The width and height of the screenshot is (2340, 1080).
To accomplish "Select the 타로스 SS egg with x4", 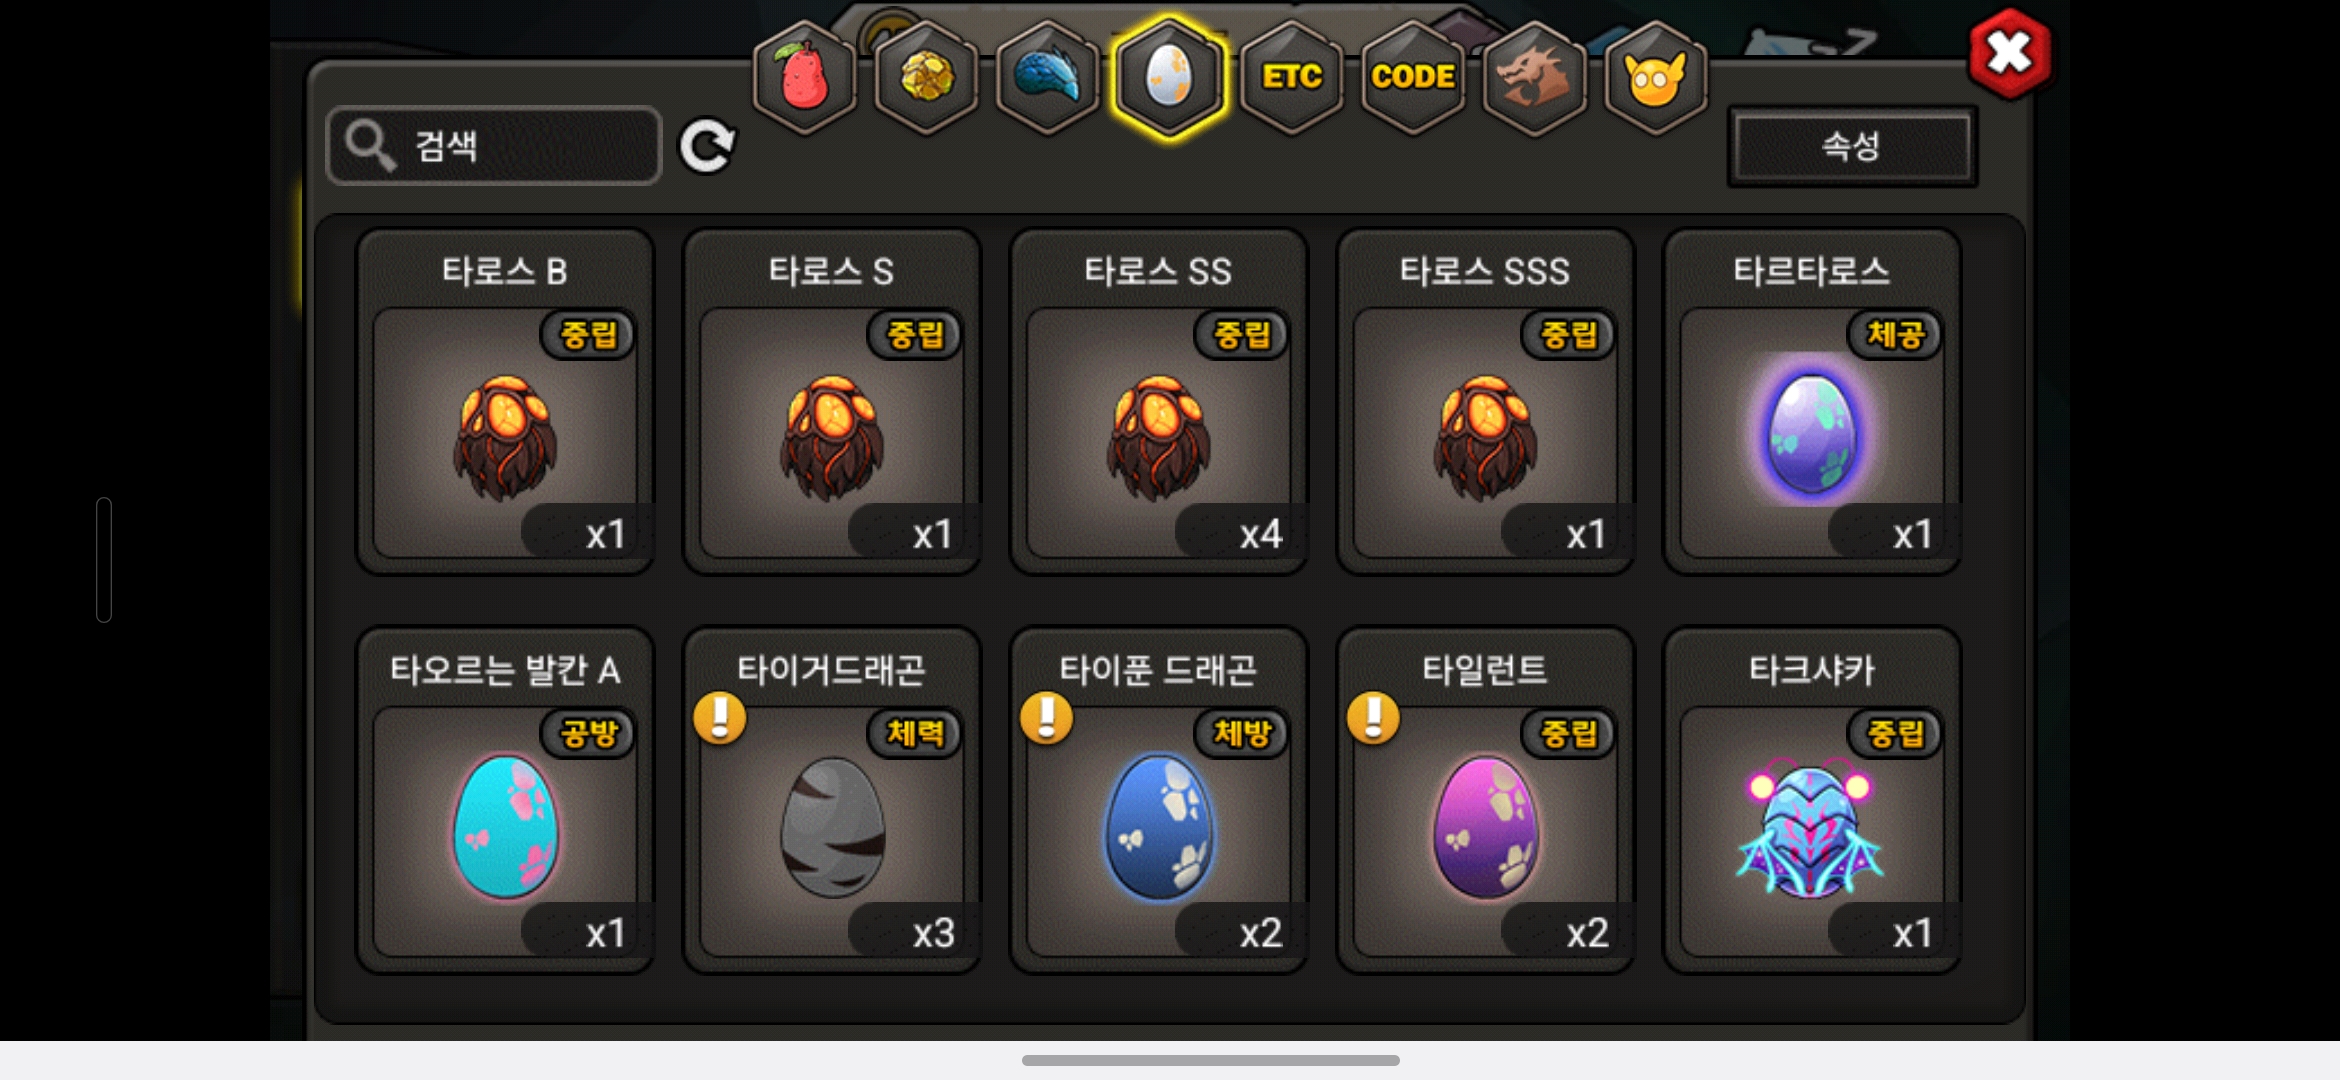I will pyautogui.click(x=1159, y=402).
